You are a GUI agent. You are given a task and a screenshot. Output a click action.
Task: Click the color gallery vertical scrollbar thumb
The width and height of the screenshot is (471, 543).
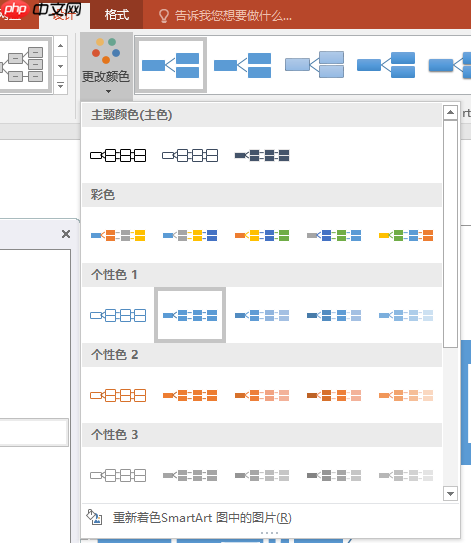[450, 234]
